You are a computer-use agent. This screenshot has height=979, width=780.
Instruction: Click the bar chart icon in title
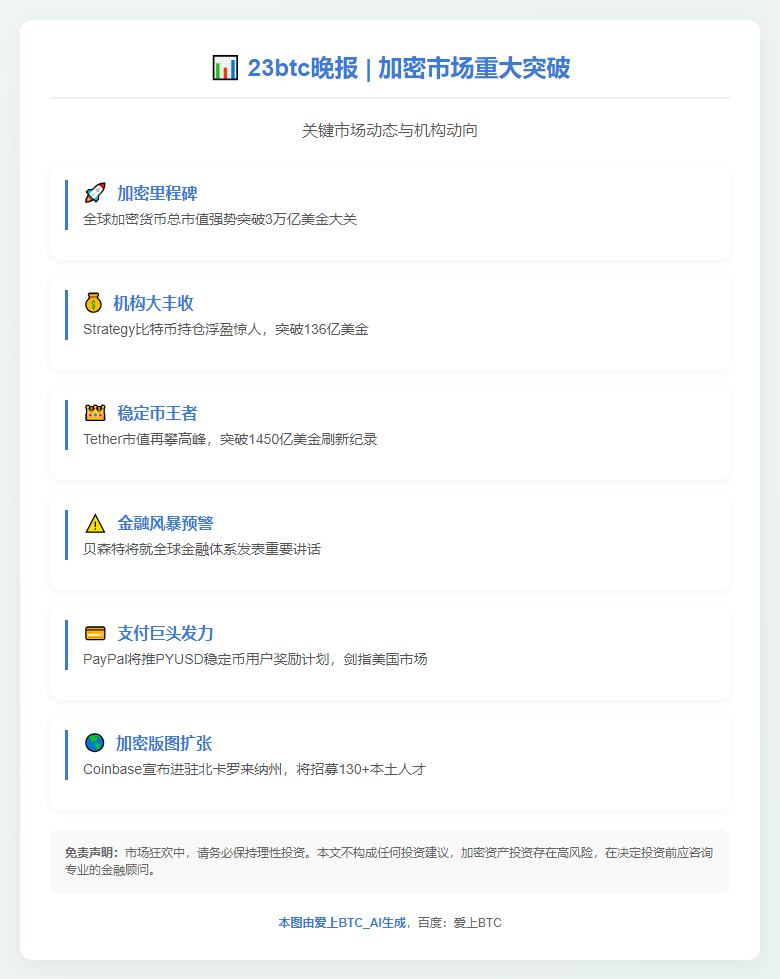click(x=225, y=67)
